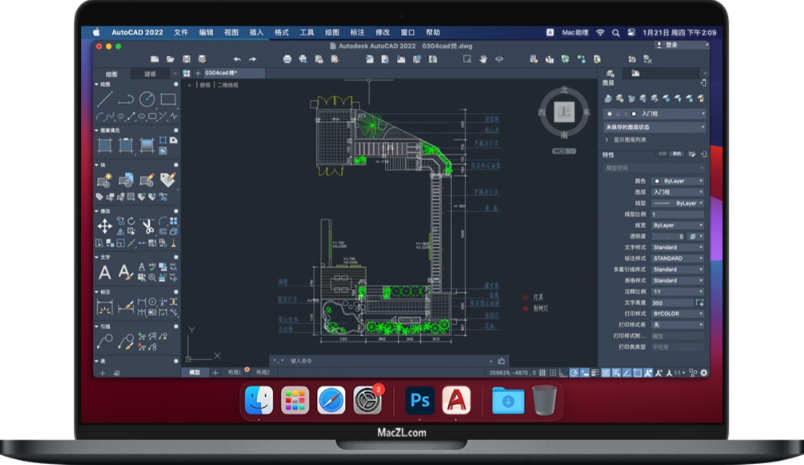Collapse the Text panel section

coord(97,257)
